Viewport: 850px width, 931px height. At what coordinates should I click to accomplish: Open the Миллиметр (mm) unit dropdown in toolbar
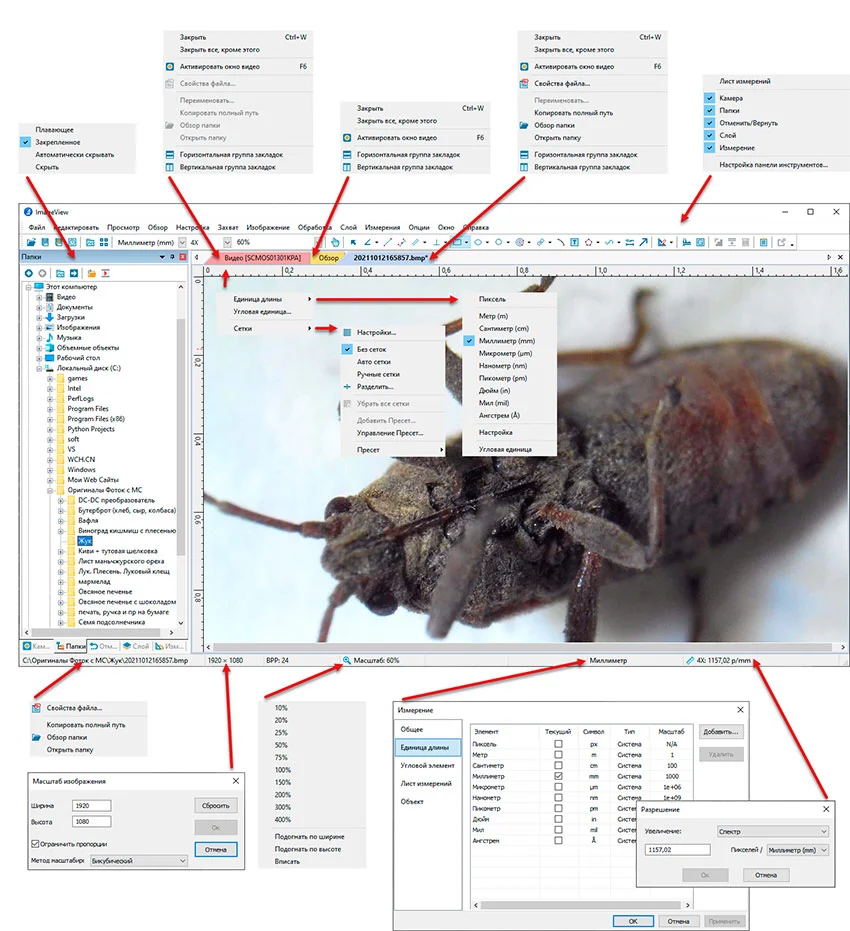point(180,242)
